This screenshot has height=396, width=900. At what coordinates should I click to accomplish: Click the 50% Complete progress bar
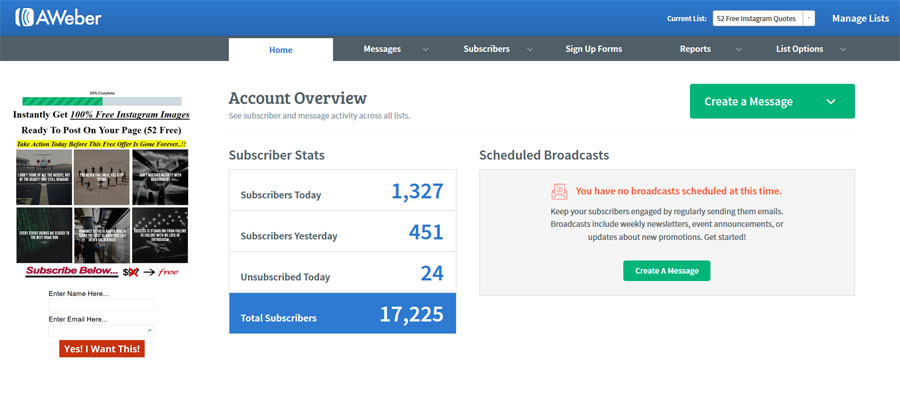pyautogui.click(x=102, y=101)
